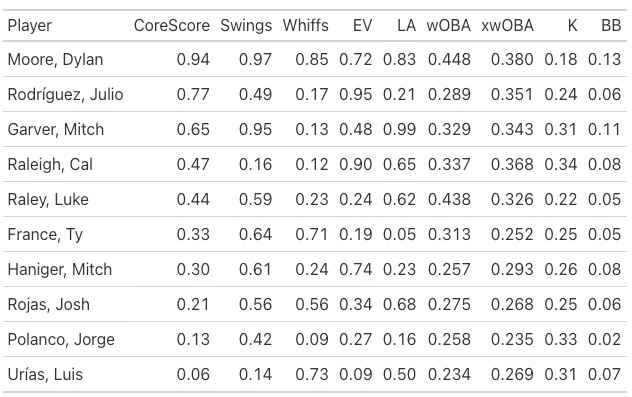Select the France, Ty name cell
The height and width of the screenshot is (397, 632).
[45, 235]
